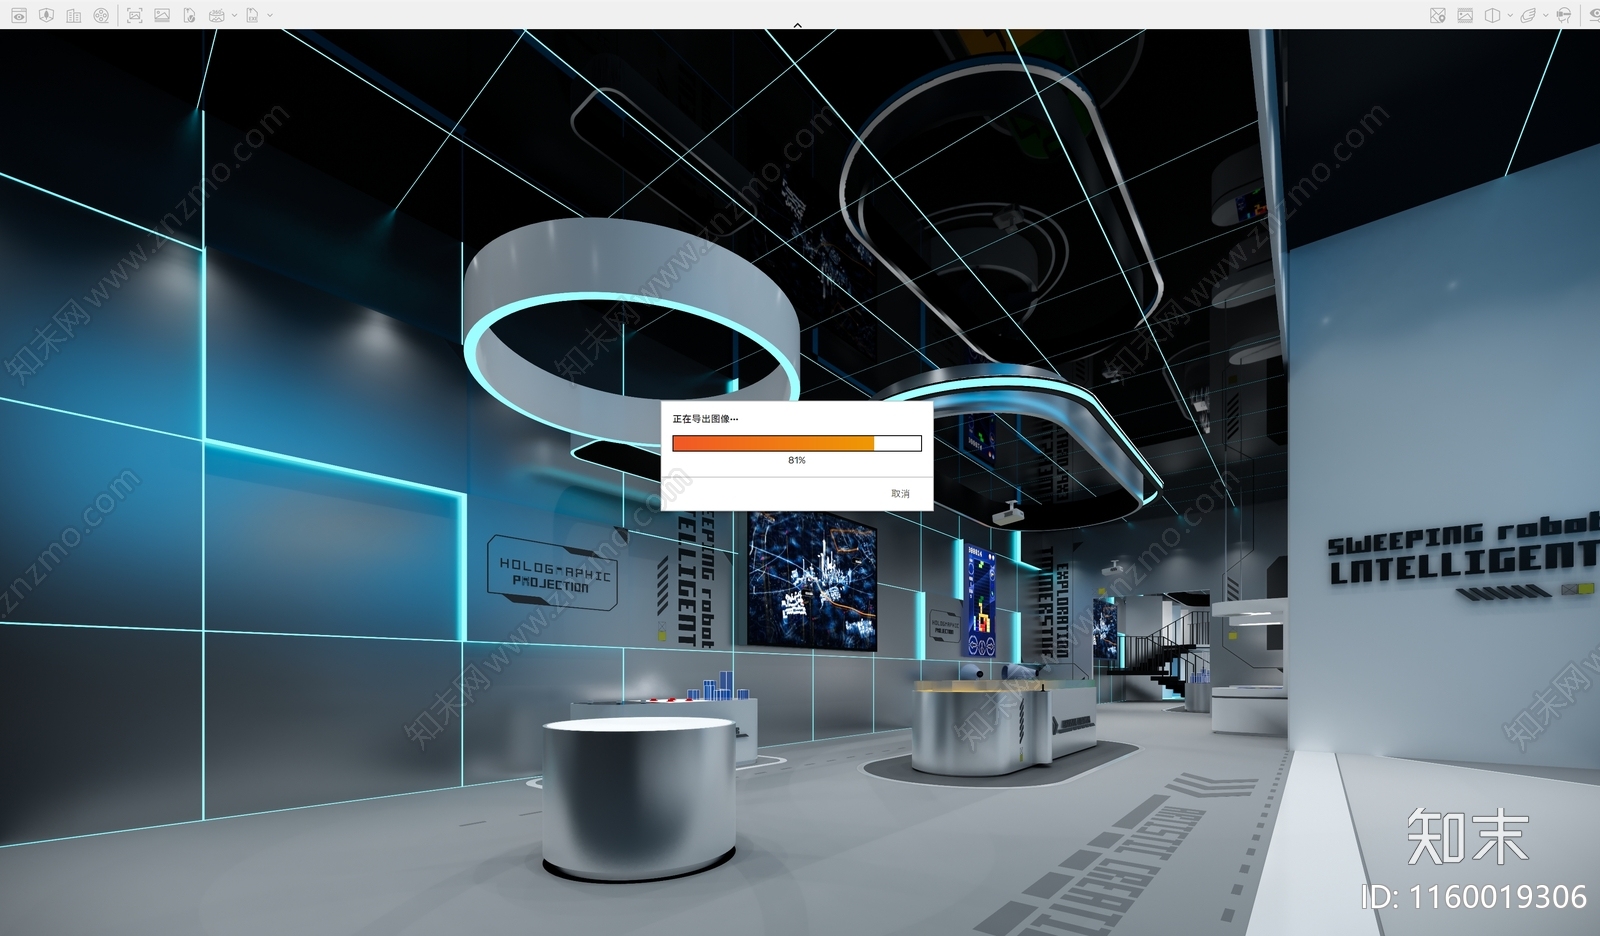
Task: Click the map with location pin icon
Action: pos(1437,15)
